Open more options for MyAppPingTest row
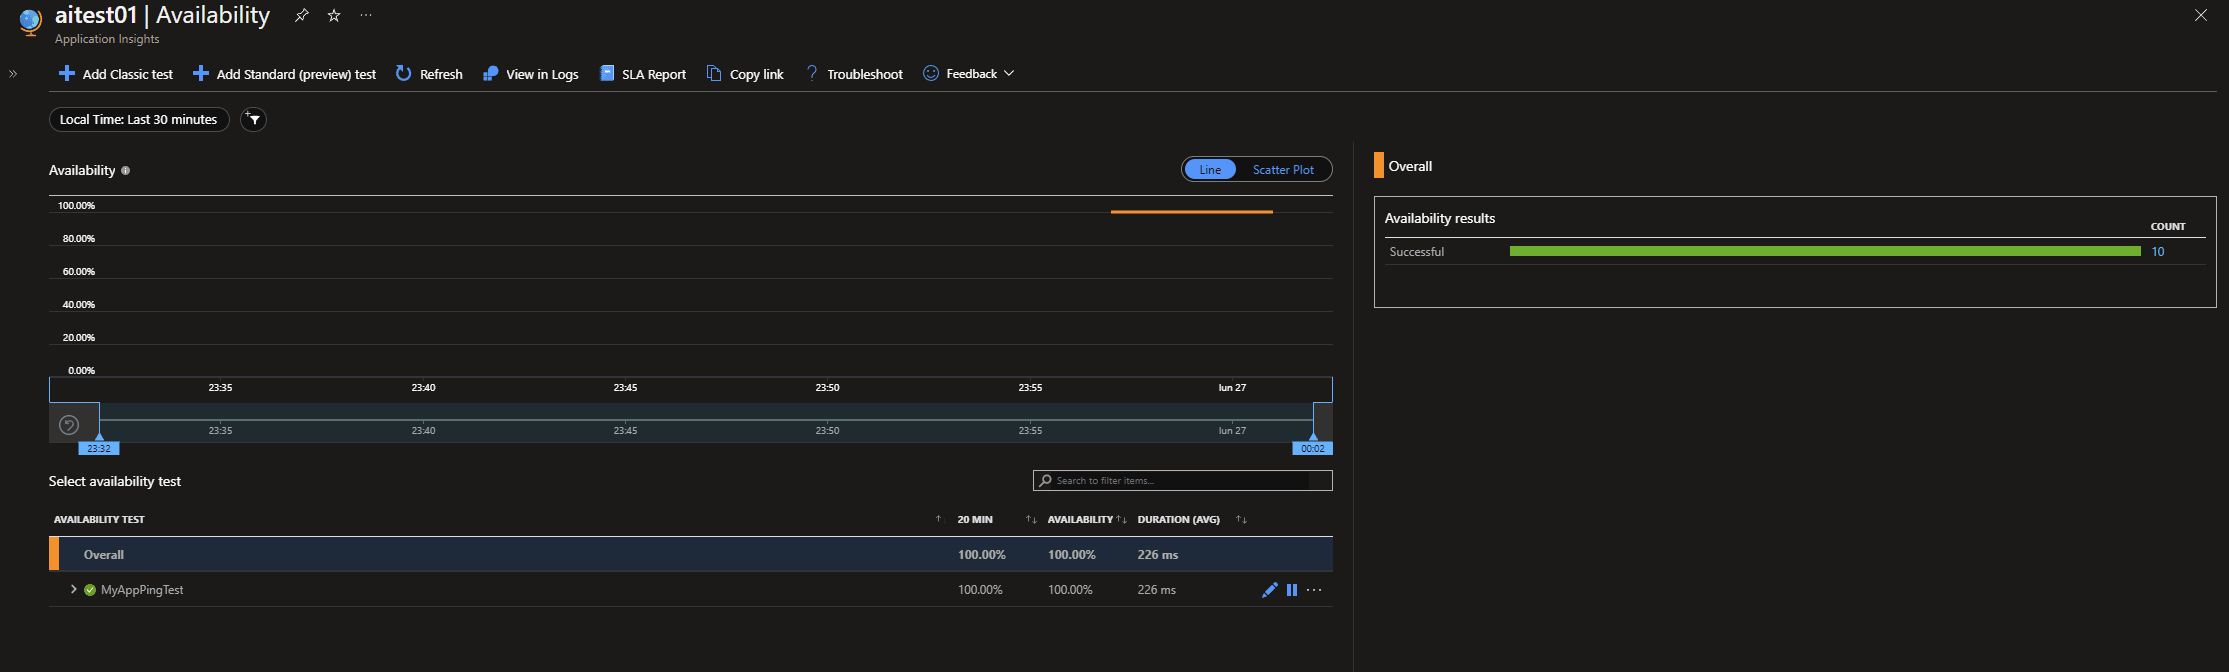The image size is (2229, 672). (1314, 590)
